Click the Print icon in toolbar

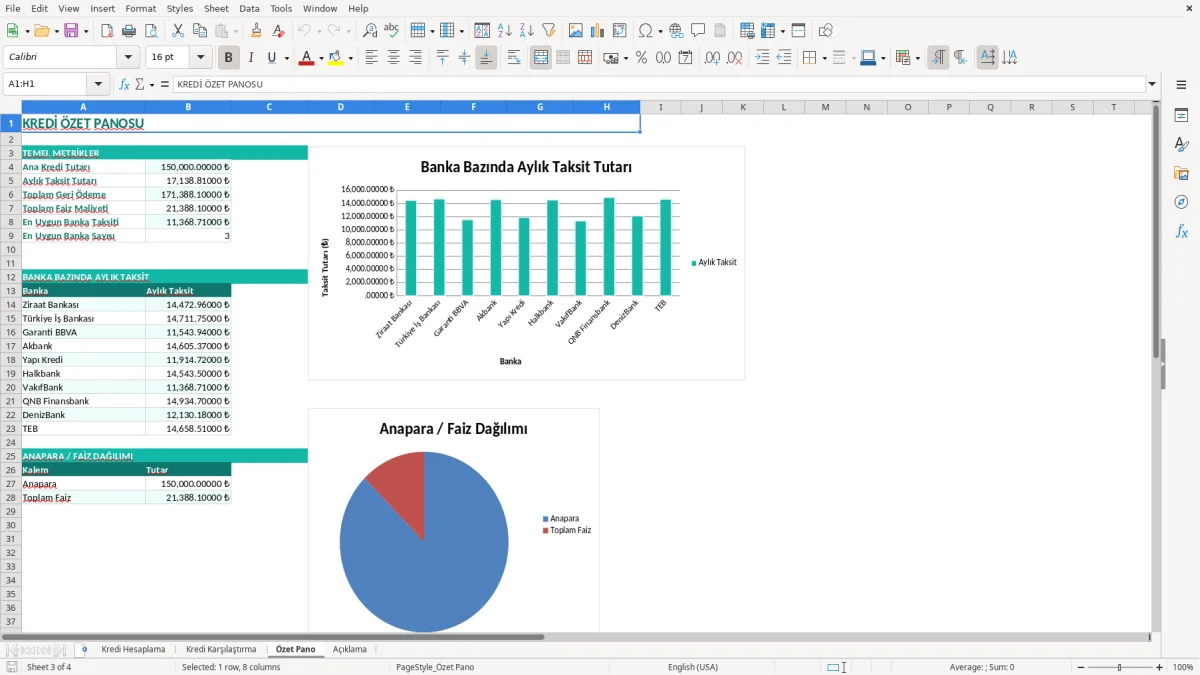coord(128,31)
